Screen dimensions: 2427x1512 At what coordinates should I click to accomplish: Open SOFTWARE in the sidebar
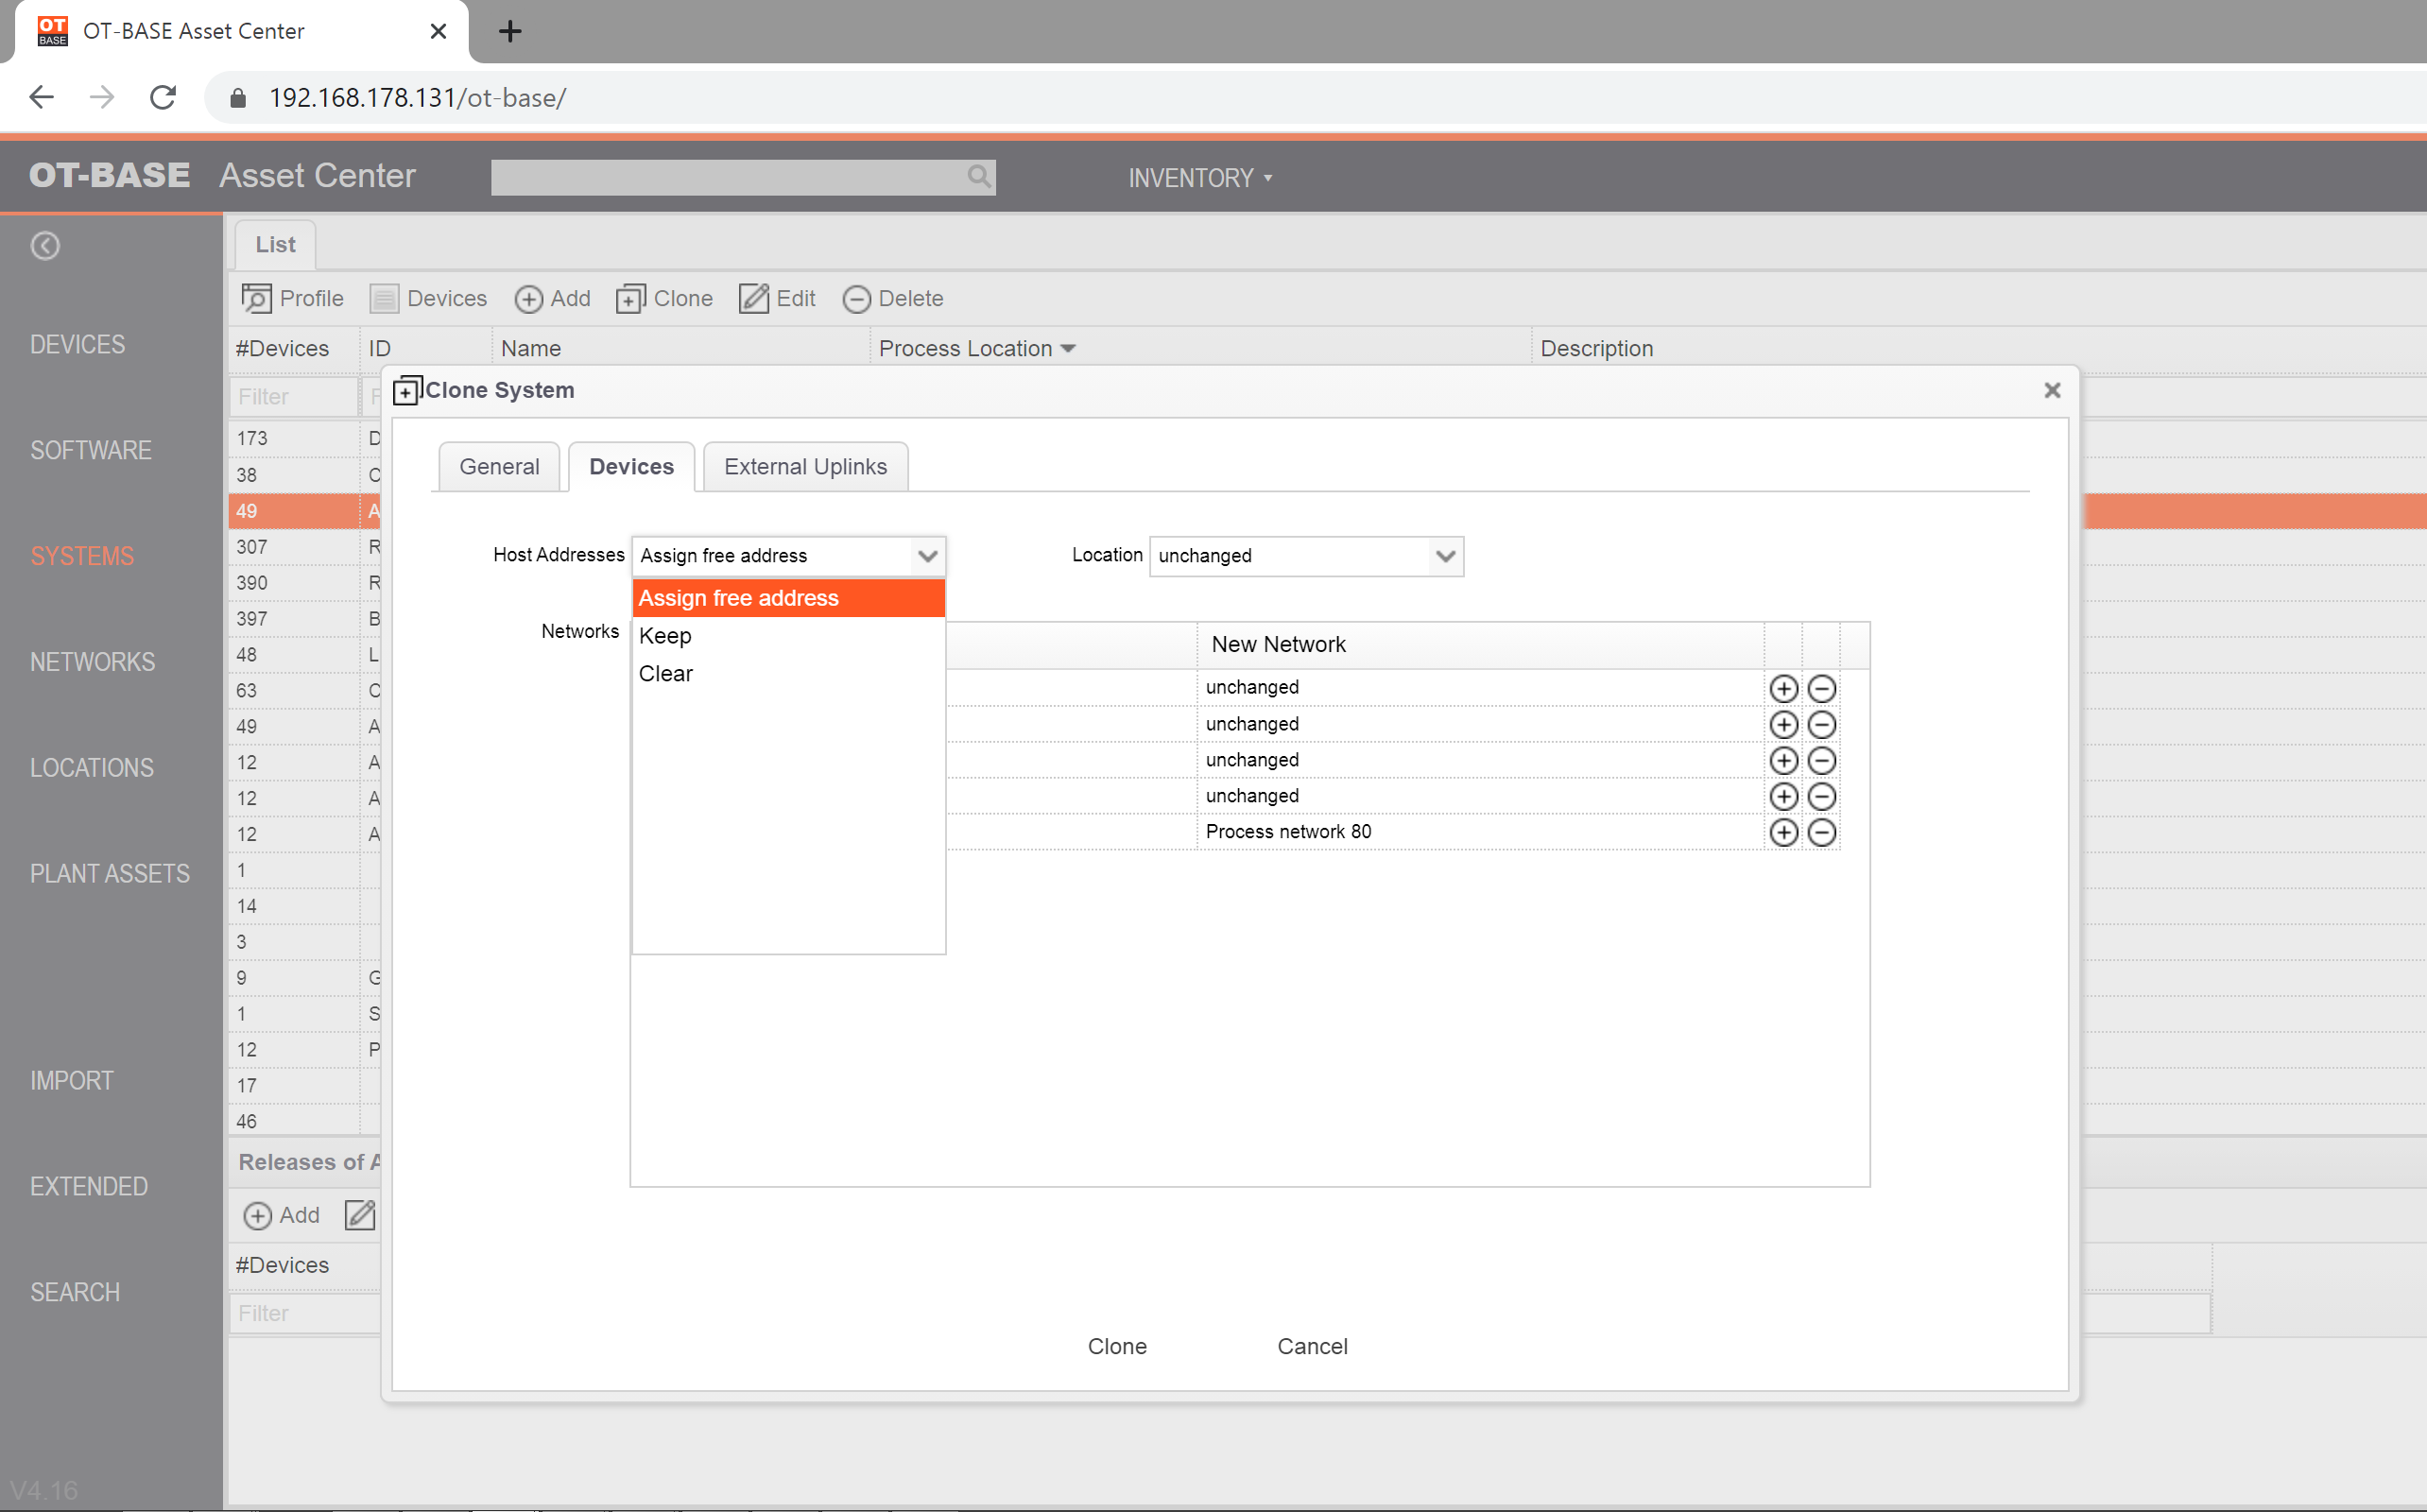point(91,450)
